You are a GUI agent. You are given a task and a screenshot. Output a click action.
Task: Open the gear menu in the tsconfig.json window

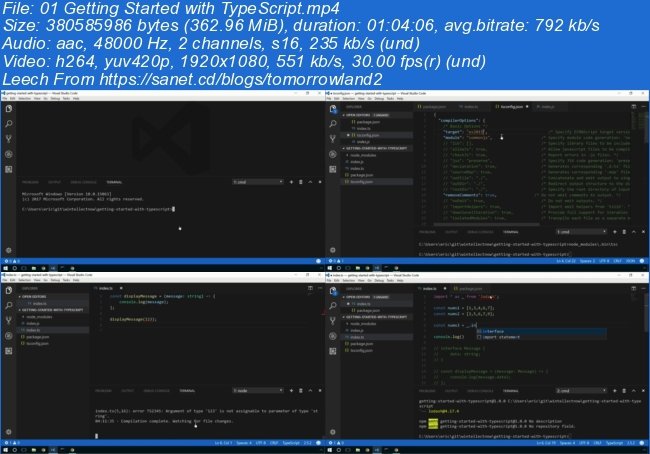pos(333,250)
